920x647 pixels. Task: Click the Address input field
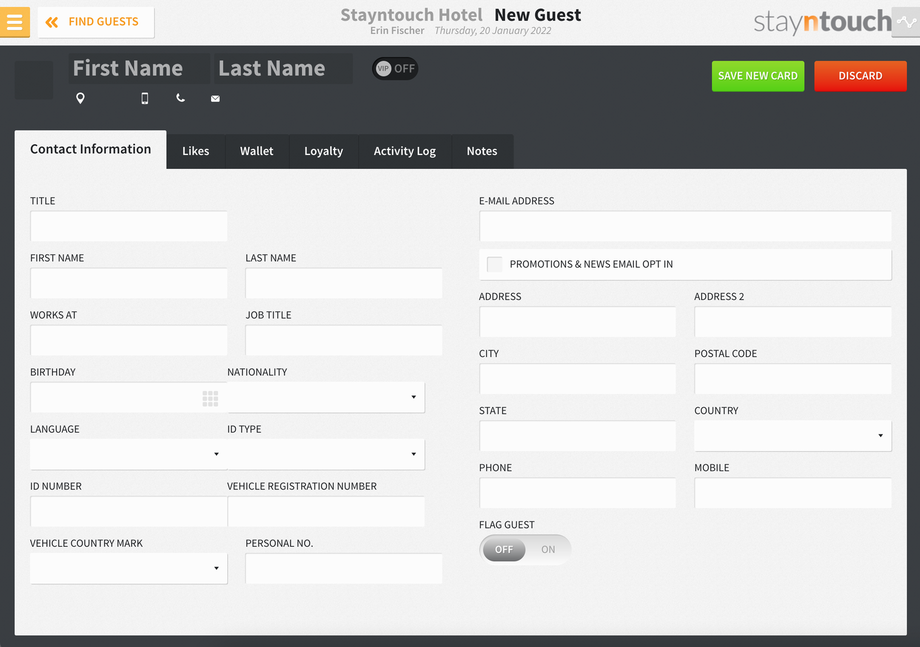tap(577, 321)
